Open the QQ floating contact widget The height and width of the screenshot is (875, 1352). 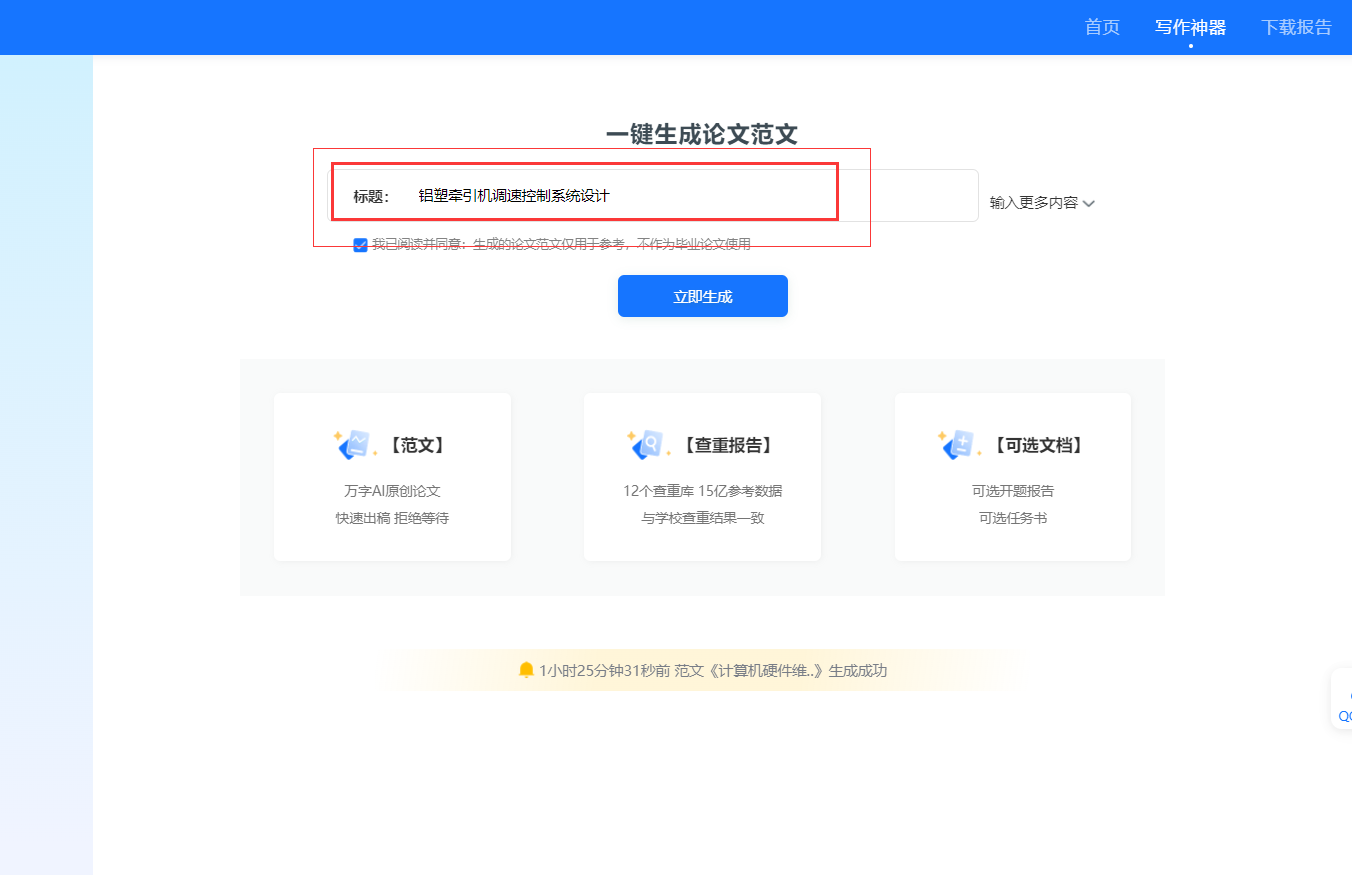(1343, 698)
